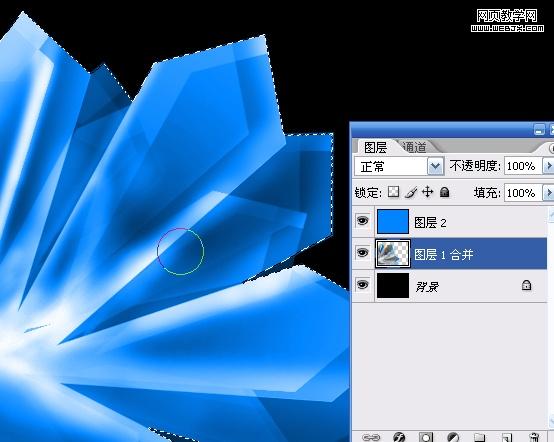
Task: Select the black 背景 layer thumbnail
Action: (393, 285)
